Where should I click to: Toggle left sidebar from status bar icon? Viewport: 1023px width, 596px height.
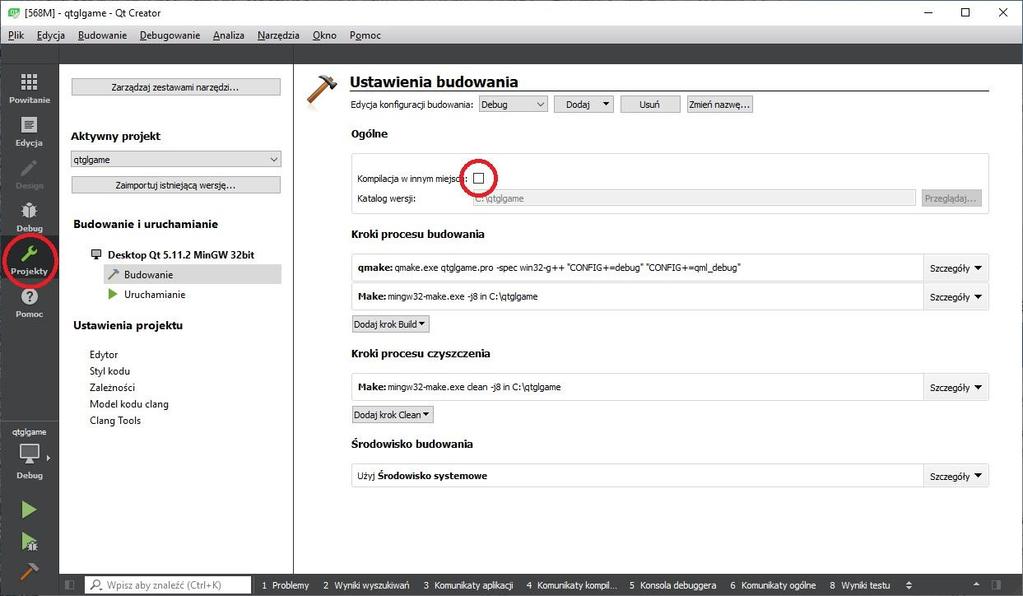coord(70,585)
